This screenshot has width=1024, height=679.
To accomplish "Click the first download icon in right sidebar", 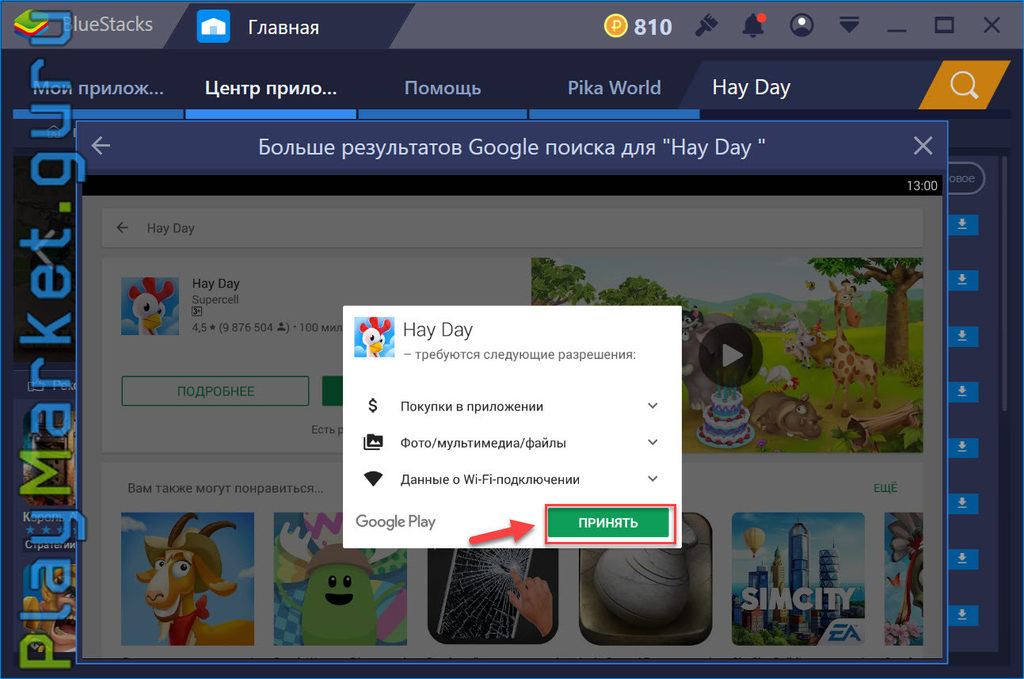I will (x=962, y=225).
